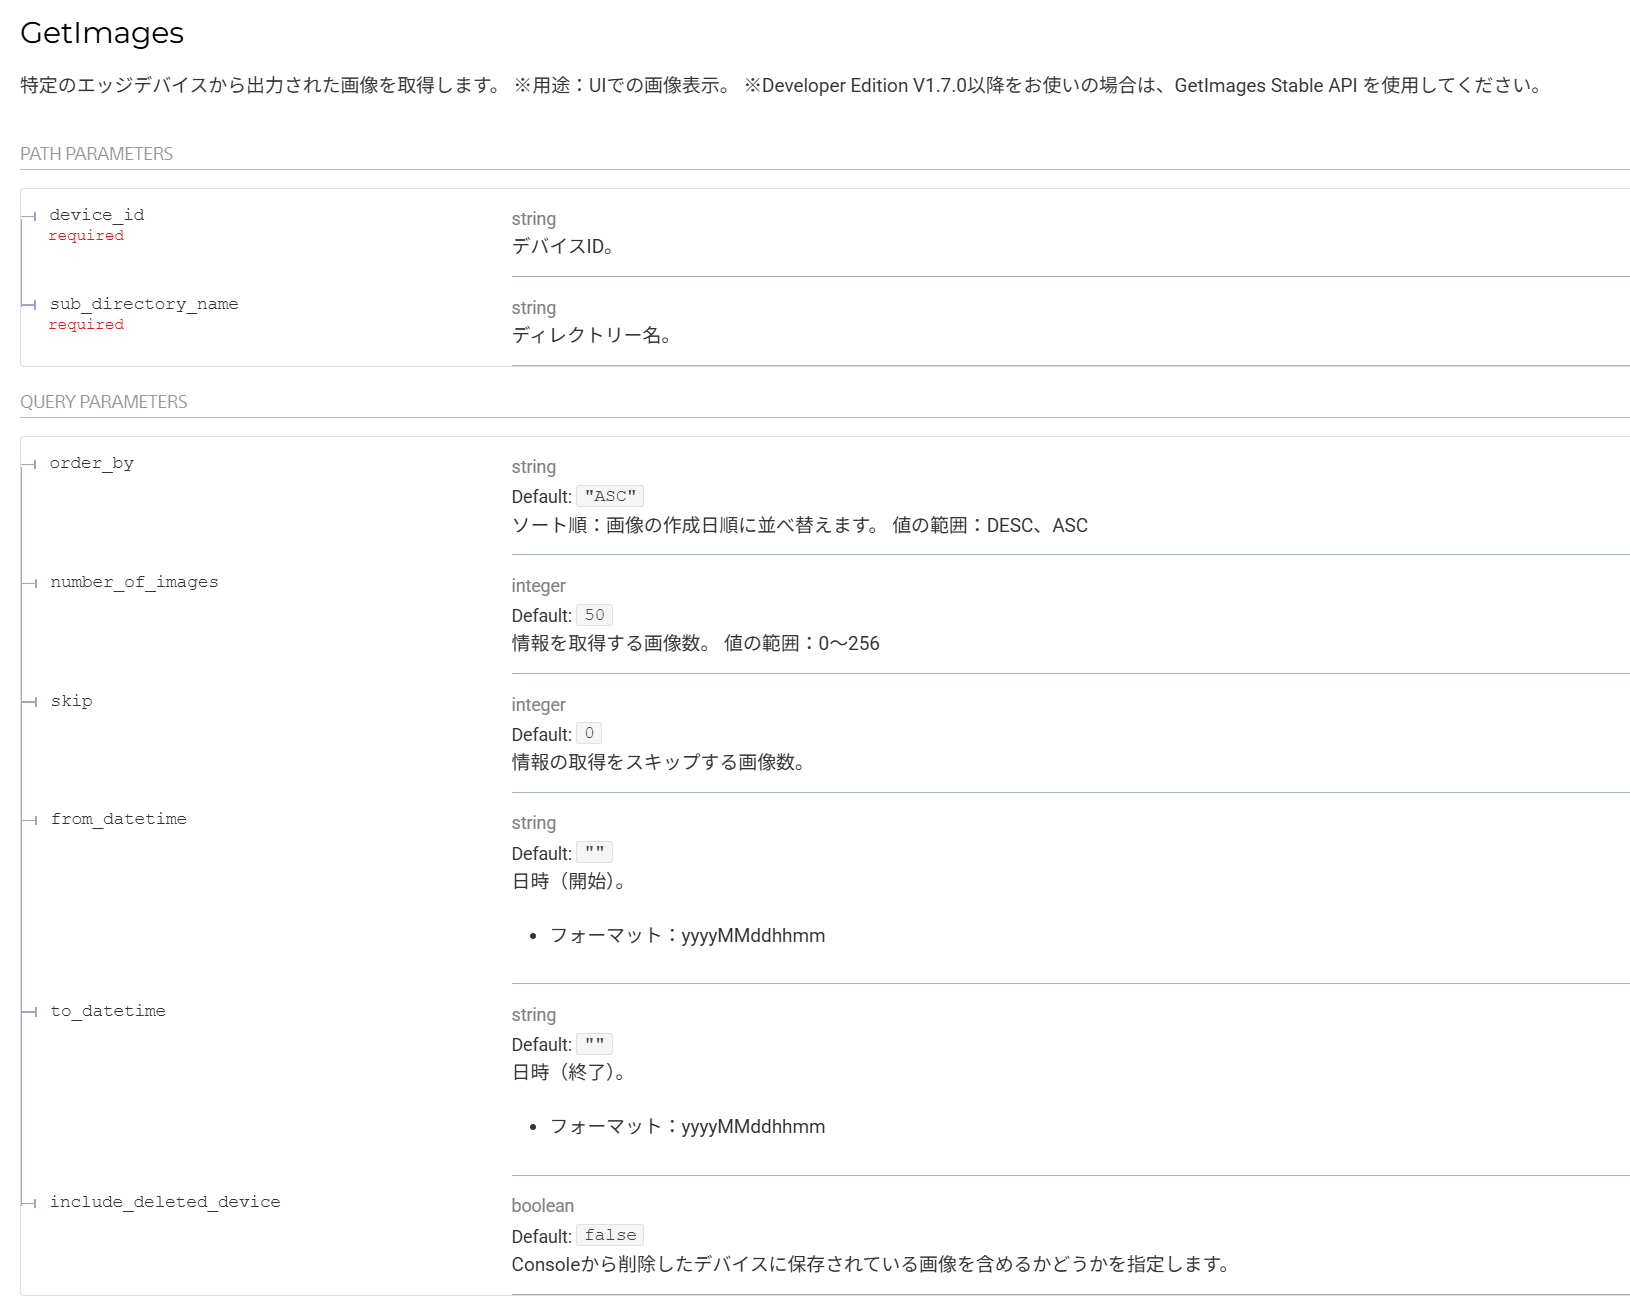Viewport: 1630px width, 1306px height.
Task: Click the "required" label under device_id
Action: tap(87, 236)
